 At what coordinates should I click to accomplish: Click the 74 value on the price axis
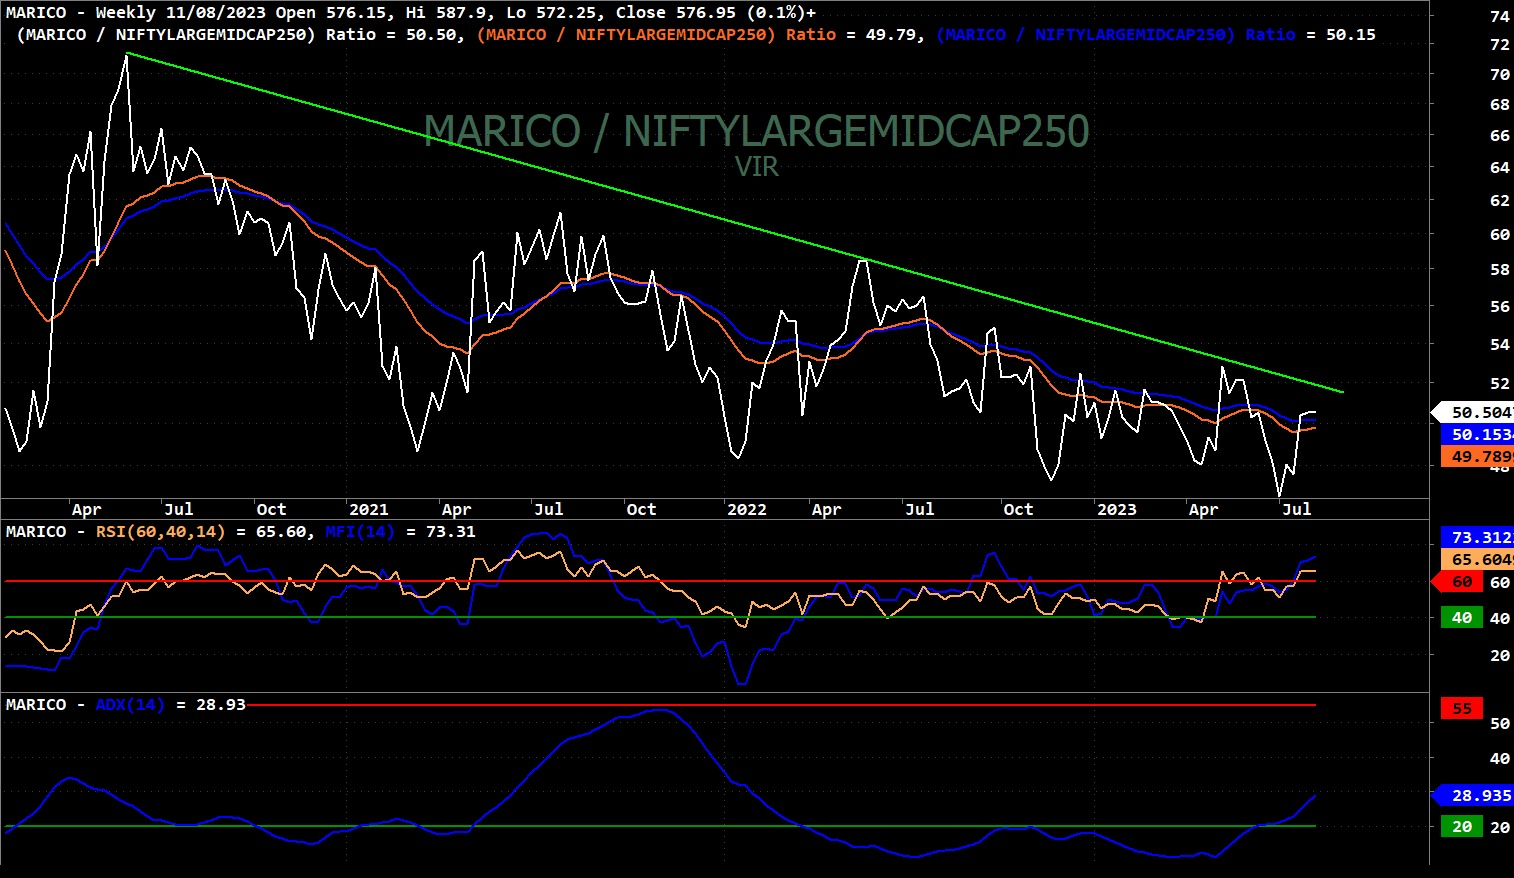[x=1500, y=16]
